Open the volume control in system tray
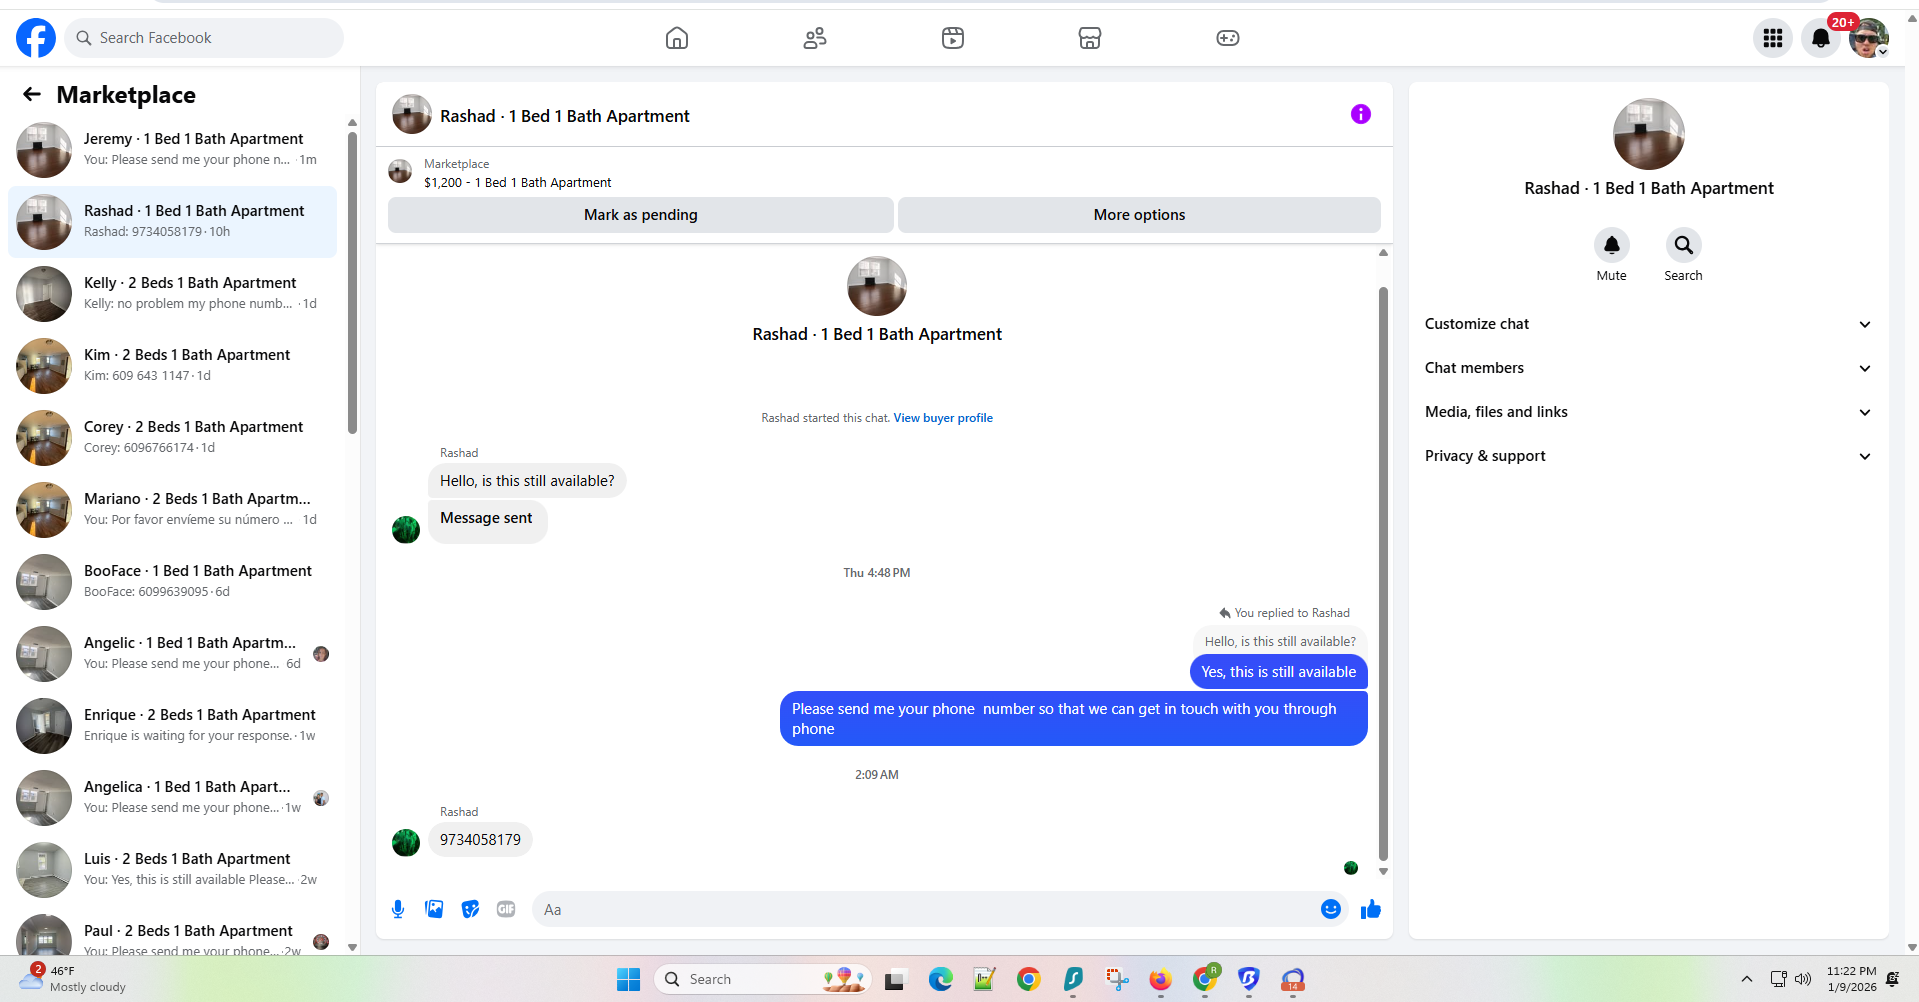 point(1803,979)
